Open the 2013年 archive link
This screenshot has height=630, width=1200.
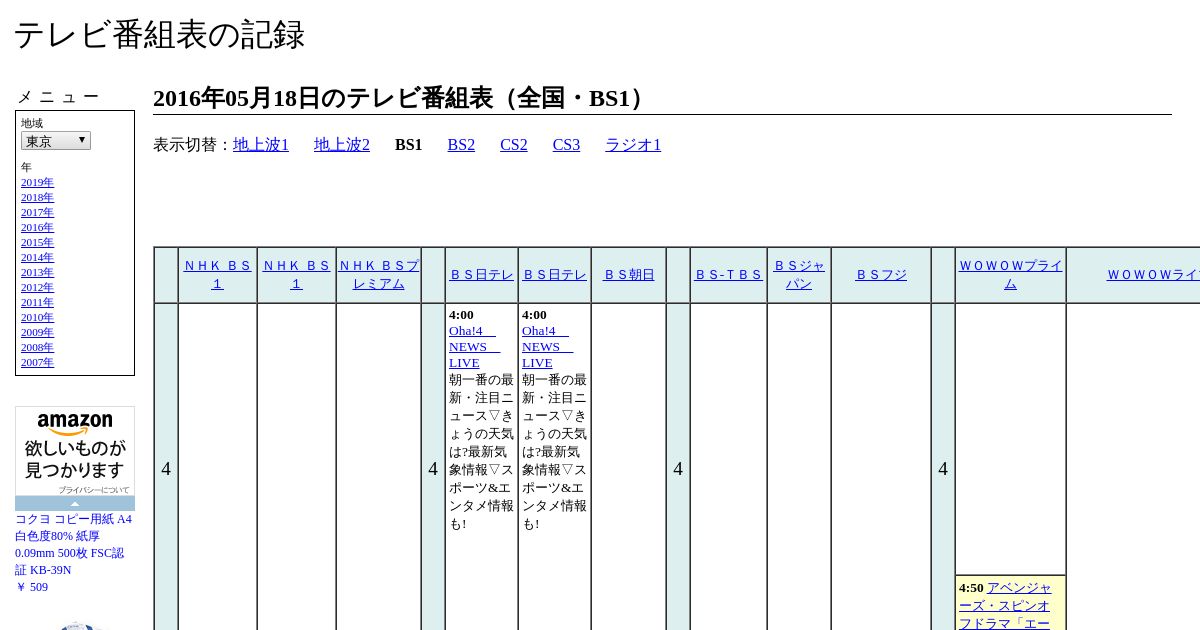pos(37,273)
